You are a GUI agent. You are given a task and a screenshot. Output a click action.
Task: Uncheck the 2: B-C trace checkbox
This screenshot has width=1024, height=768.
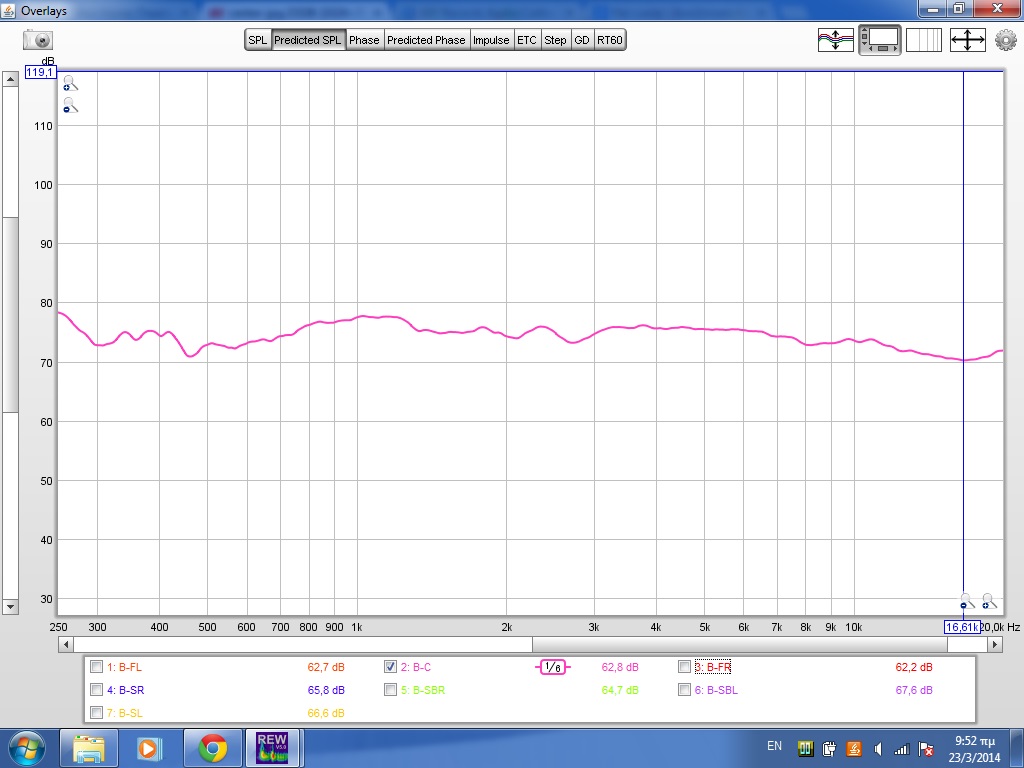tap(391, 667)
